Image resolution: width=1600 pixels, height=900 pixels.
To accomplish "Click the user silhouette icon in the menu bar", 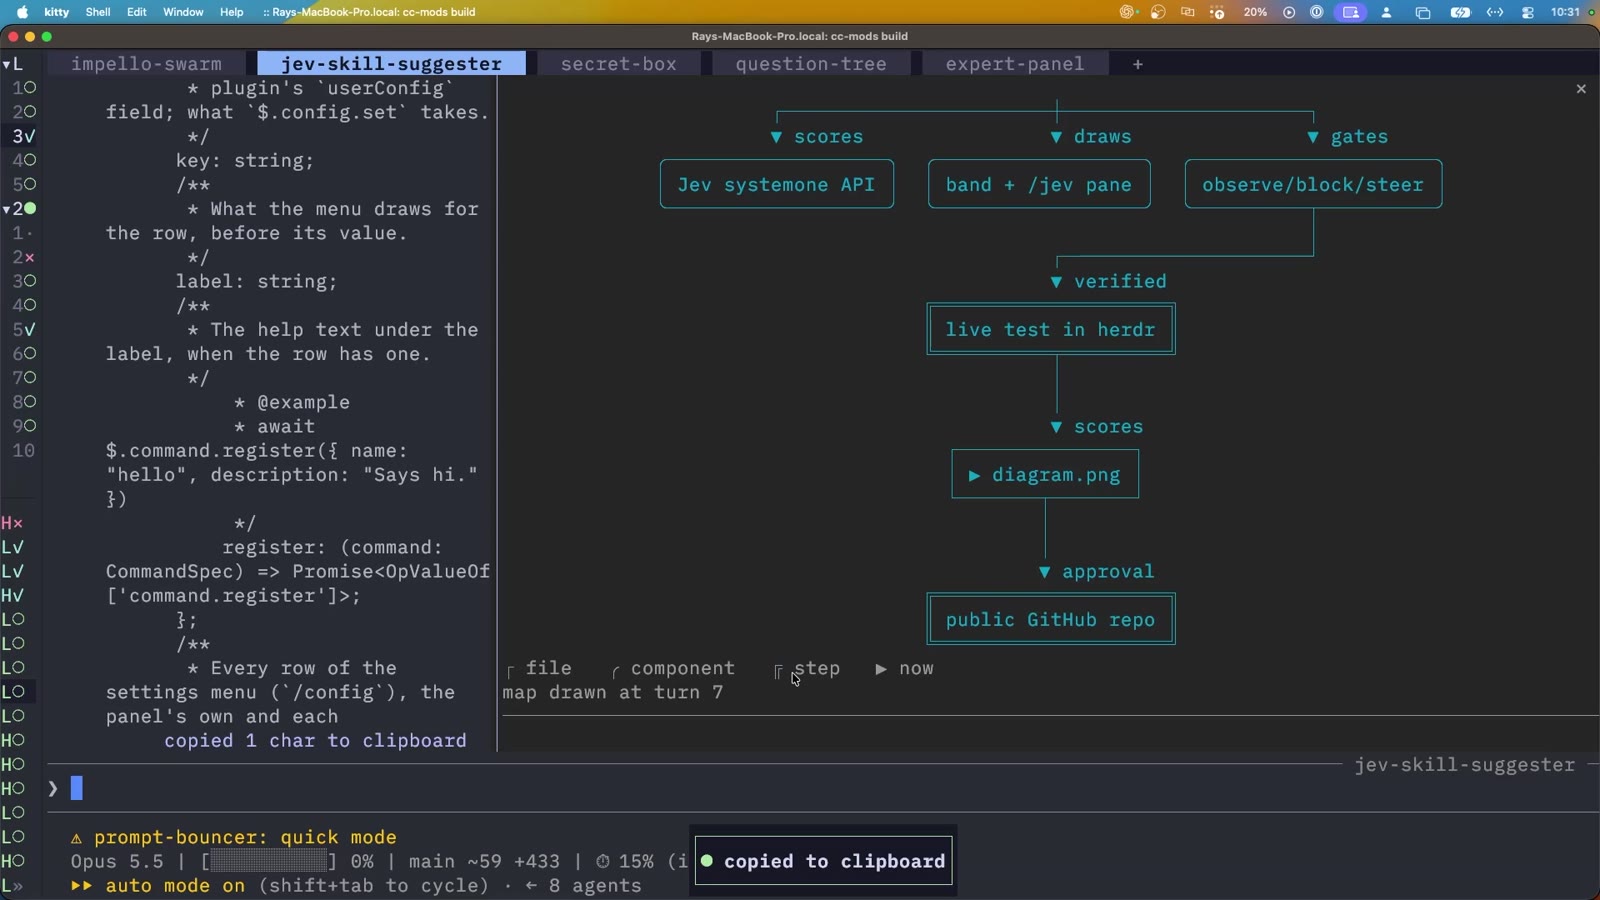I will click(x=1386, y=12).
